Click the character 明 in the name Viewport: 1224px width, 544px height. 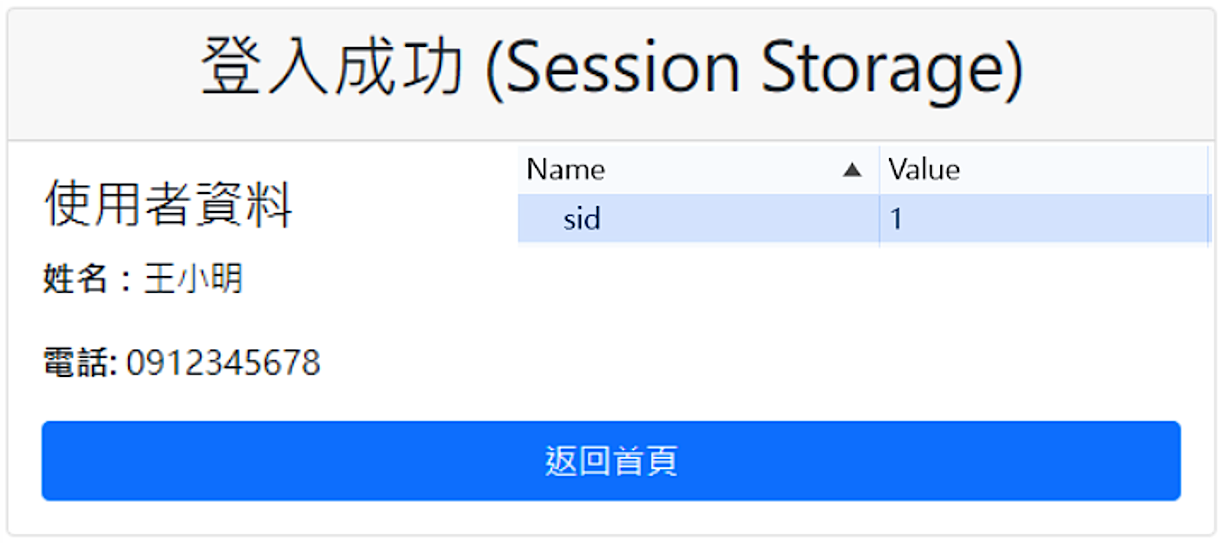(227, 279)
